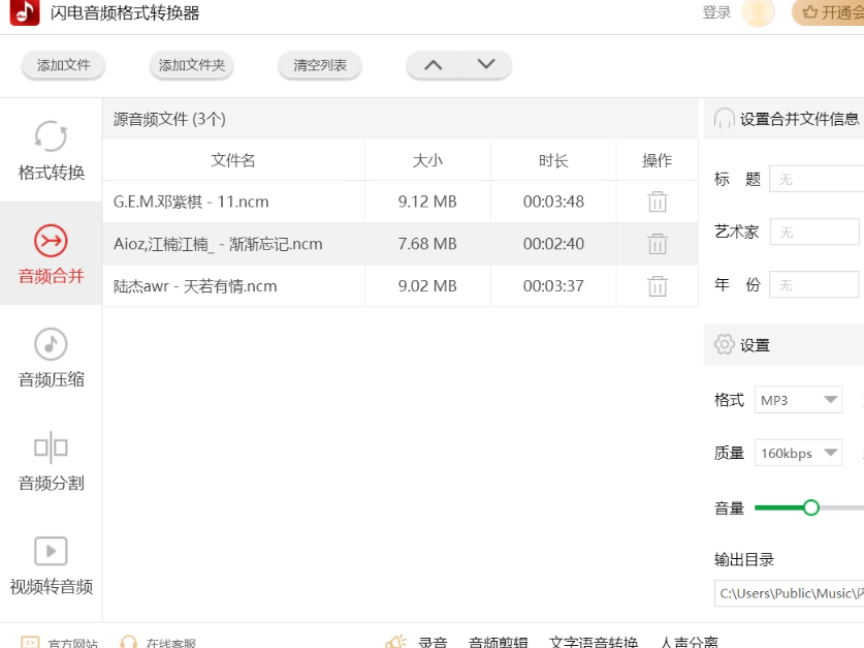Click the 00:03:48 duration cell
Screen dimensions: 864x648
pos(553,202)
